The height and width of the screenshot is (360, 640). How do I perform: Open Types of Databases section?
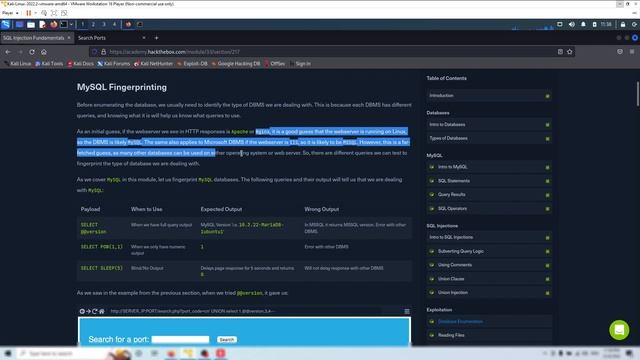(x=489, y=138)
